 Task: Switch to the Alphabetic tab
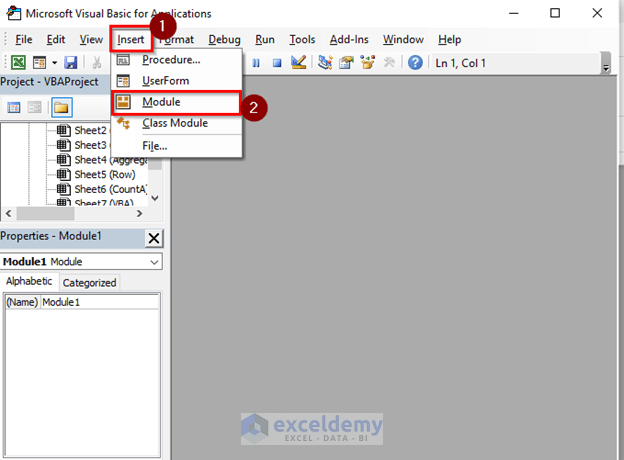29,281
